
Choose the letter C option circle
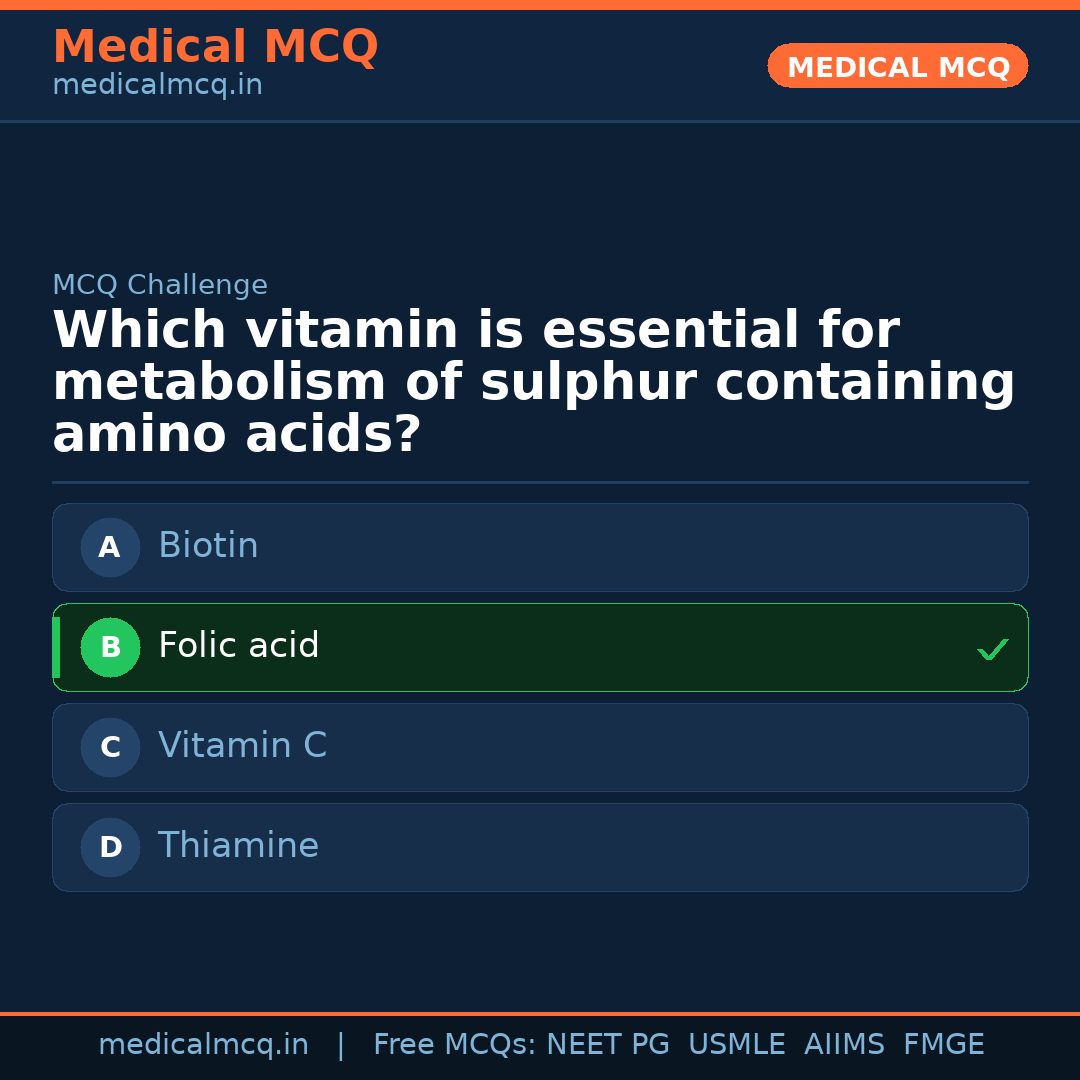click(x=110, y=747)
